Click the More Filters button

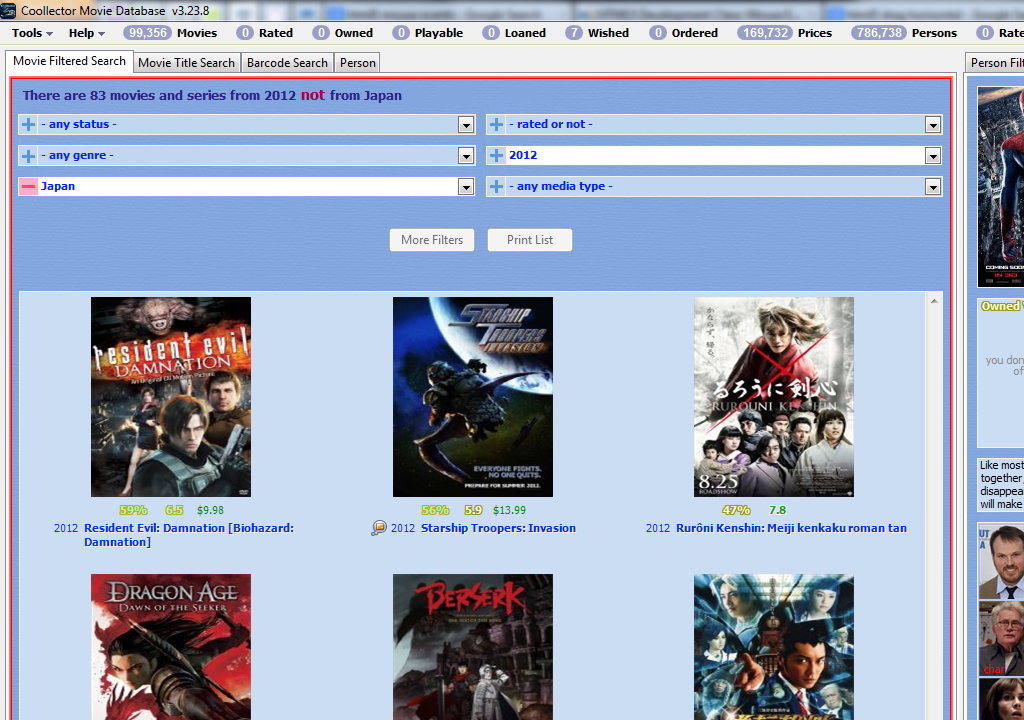pos(432,240)
